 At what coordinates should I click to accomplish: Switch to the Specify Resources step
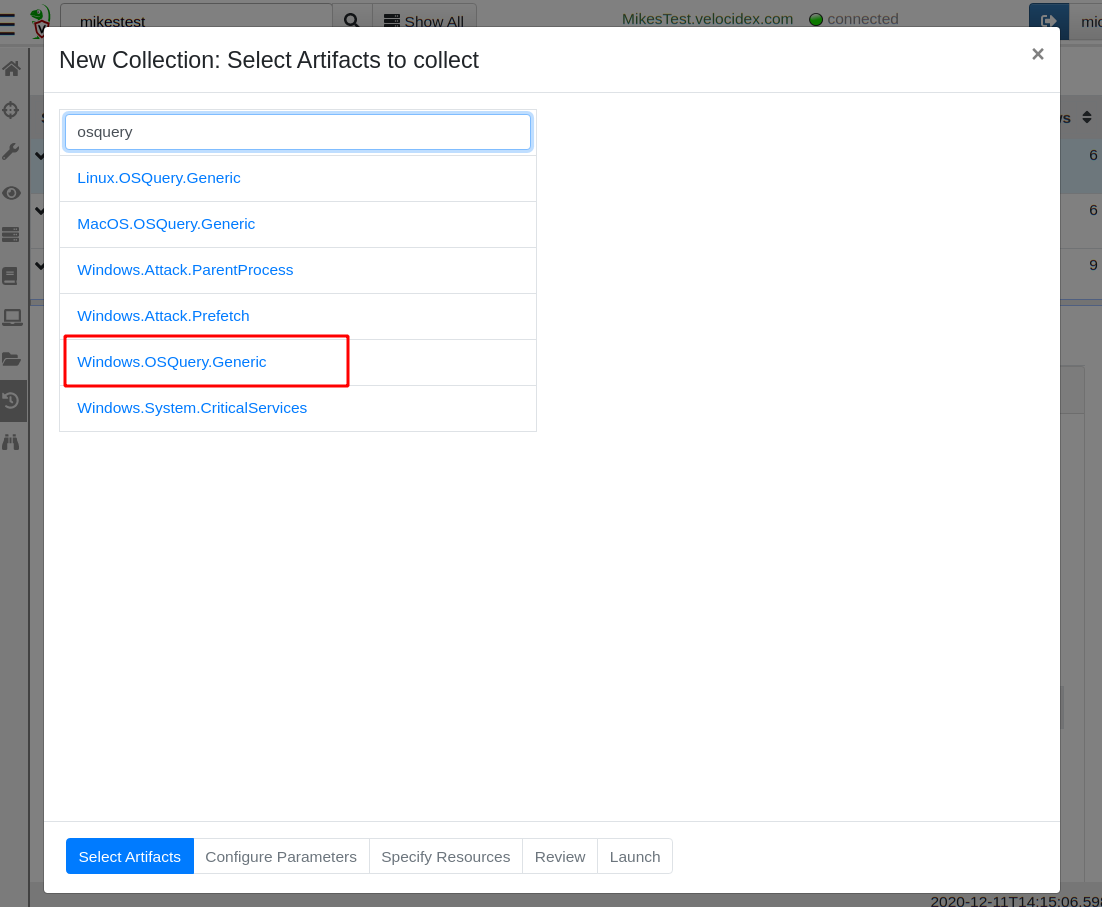coord(446,856)
